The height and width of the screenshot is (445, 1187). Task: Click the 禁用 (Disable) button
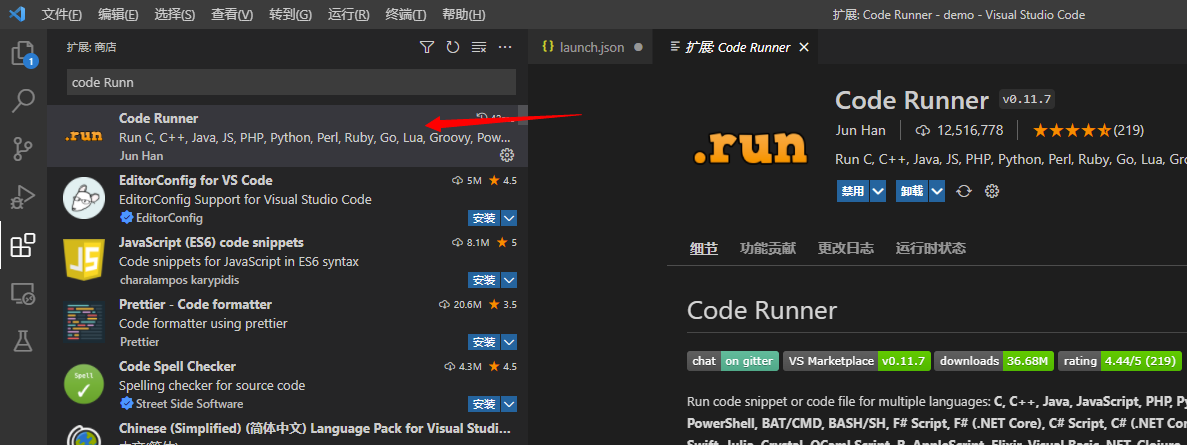coord(853,191)
